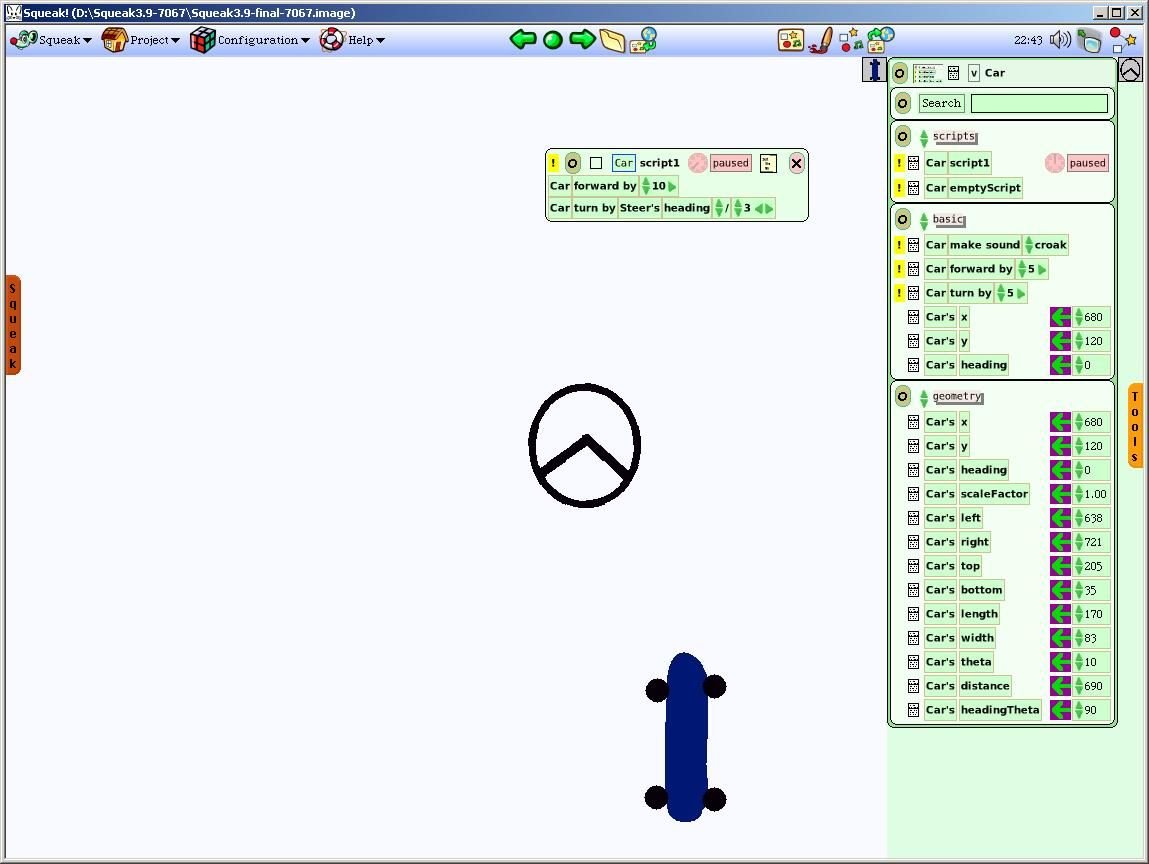Run script1 once with yellow exclamation button

point(554,163)
